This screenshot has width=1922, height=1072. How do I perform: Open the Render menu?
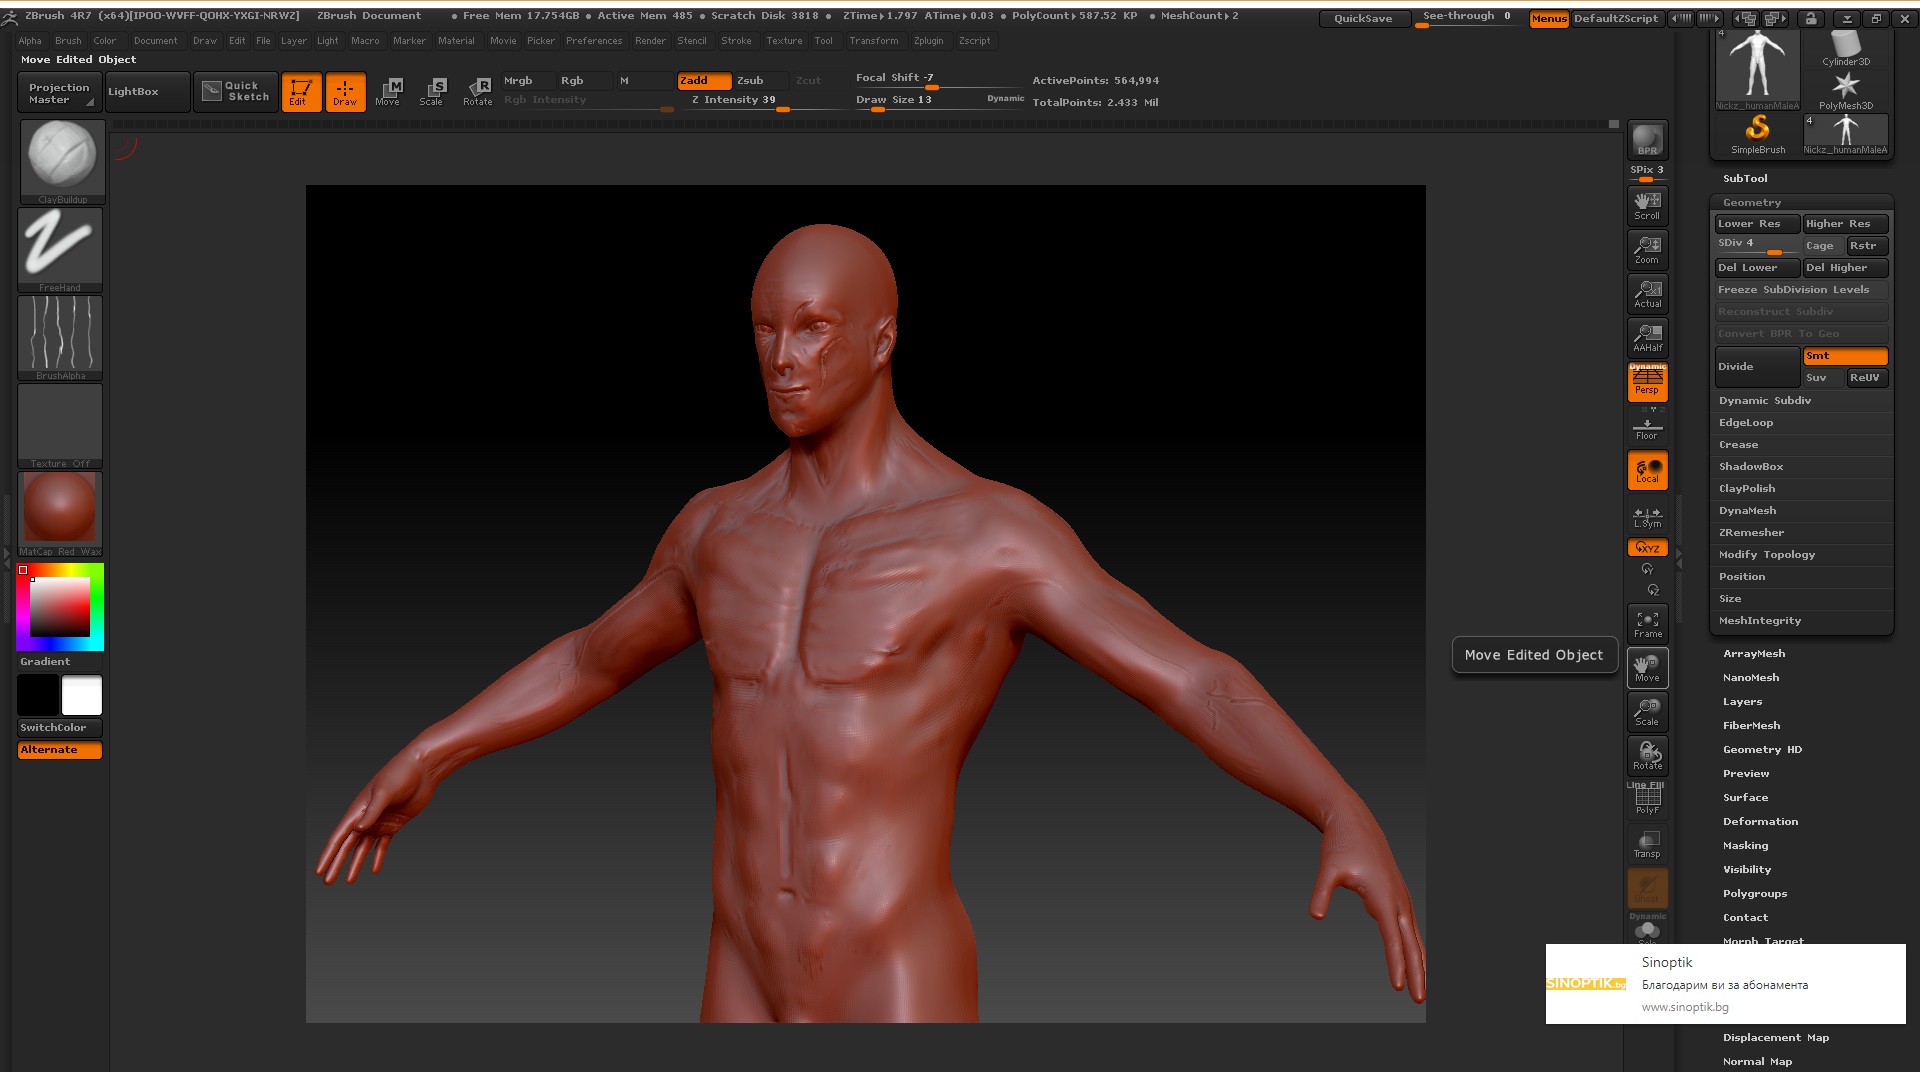pyautogui.click(x=650, y=41)
